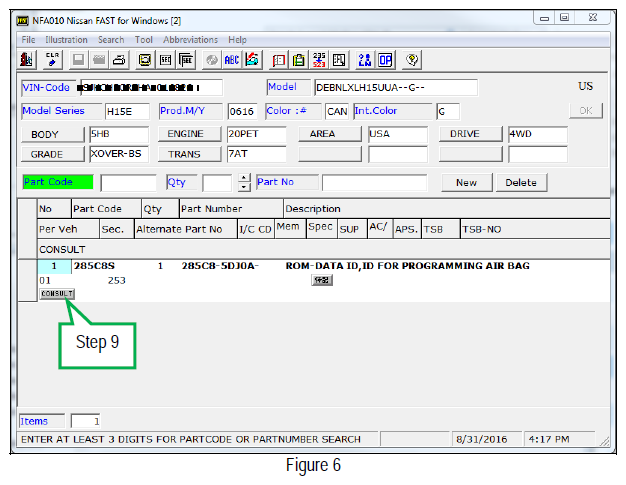Screen dimensions: 626x485
Task: Click the BODY button
Action: coord(53,135)
